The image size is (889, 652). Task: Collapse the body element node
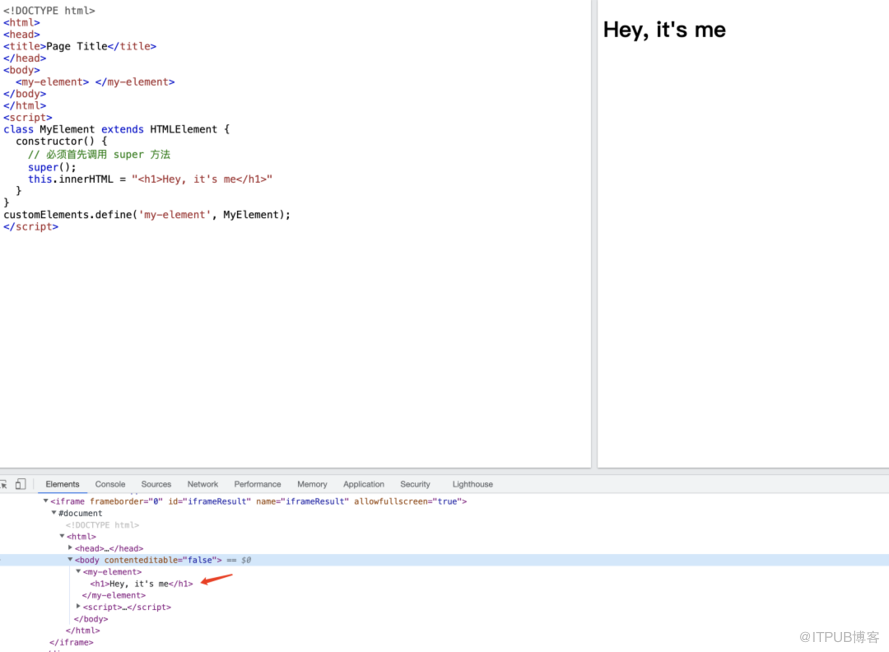point(70,560)
